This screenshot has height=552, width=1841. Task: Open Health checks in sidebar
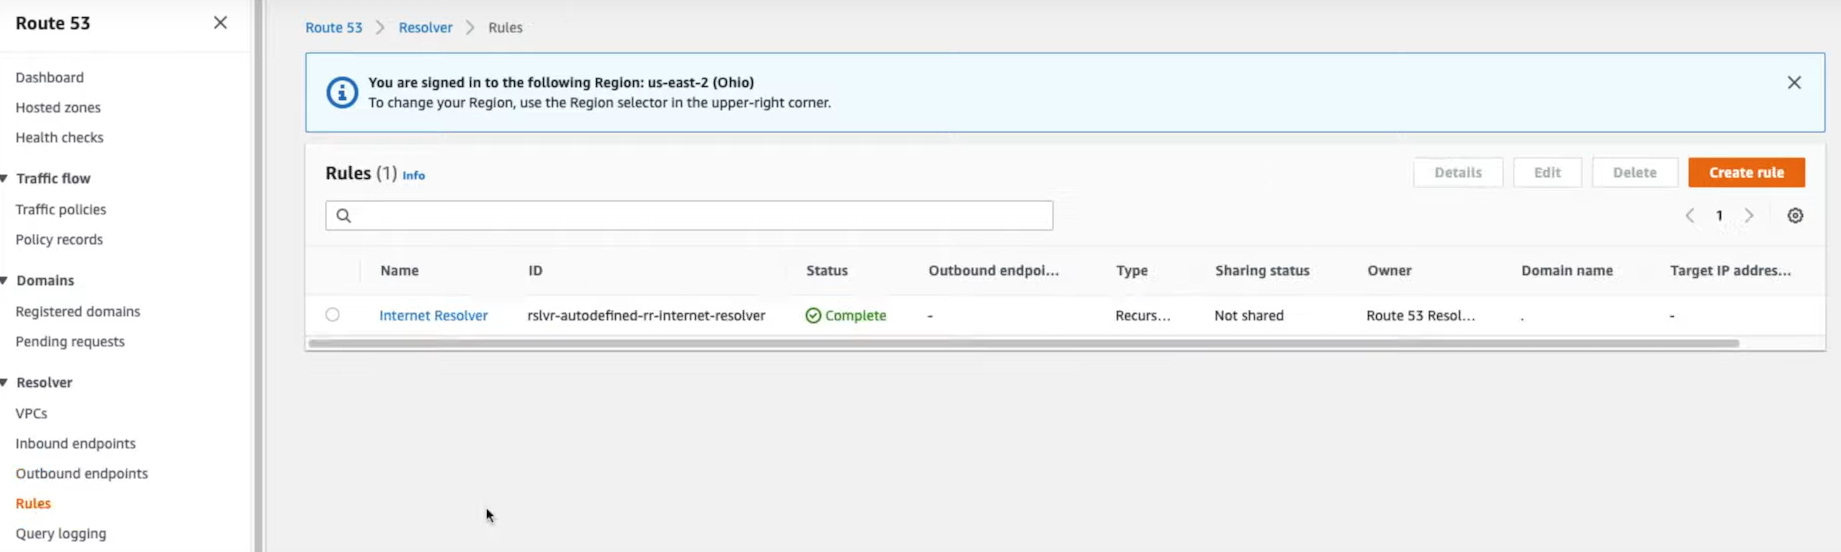click(x=59, y=137)
